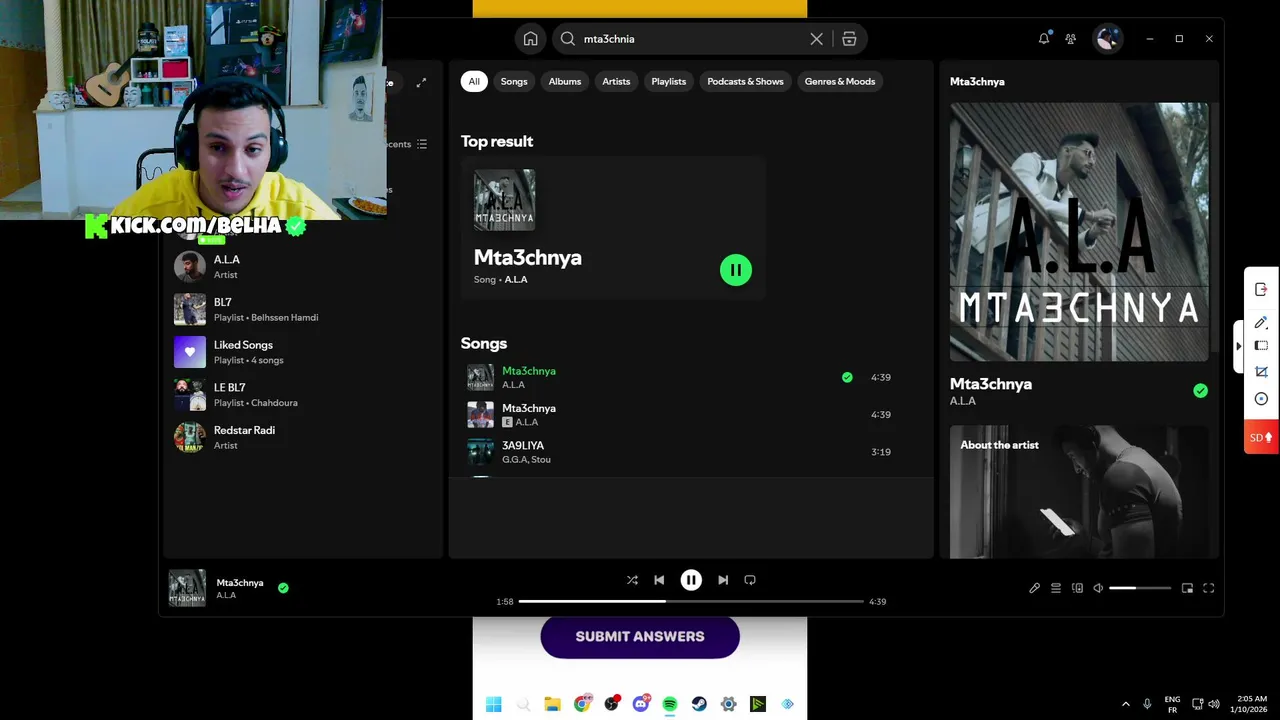Click the album thumbnail in player bar
The height and width of the screenshot is (720, 1280).
[187, 588]
